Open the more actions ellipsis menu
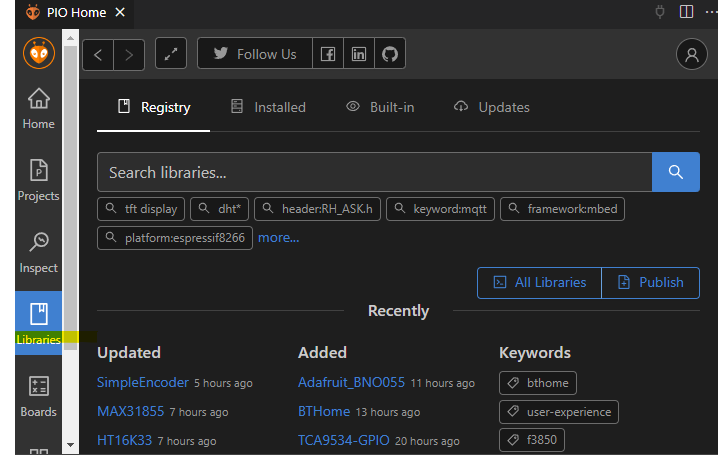Screen dimensions: 718x455 click(x=711, y=12)
